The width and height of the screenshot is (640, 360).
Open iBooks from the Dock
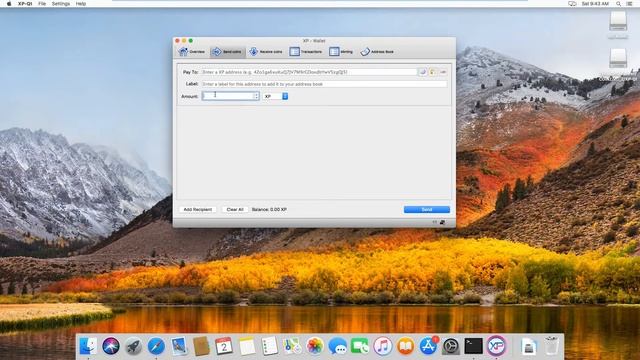pos(405,346)
